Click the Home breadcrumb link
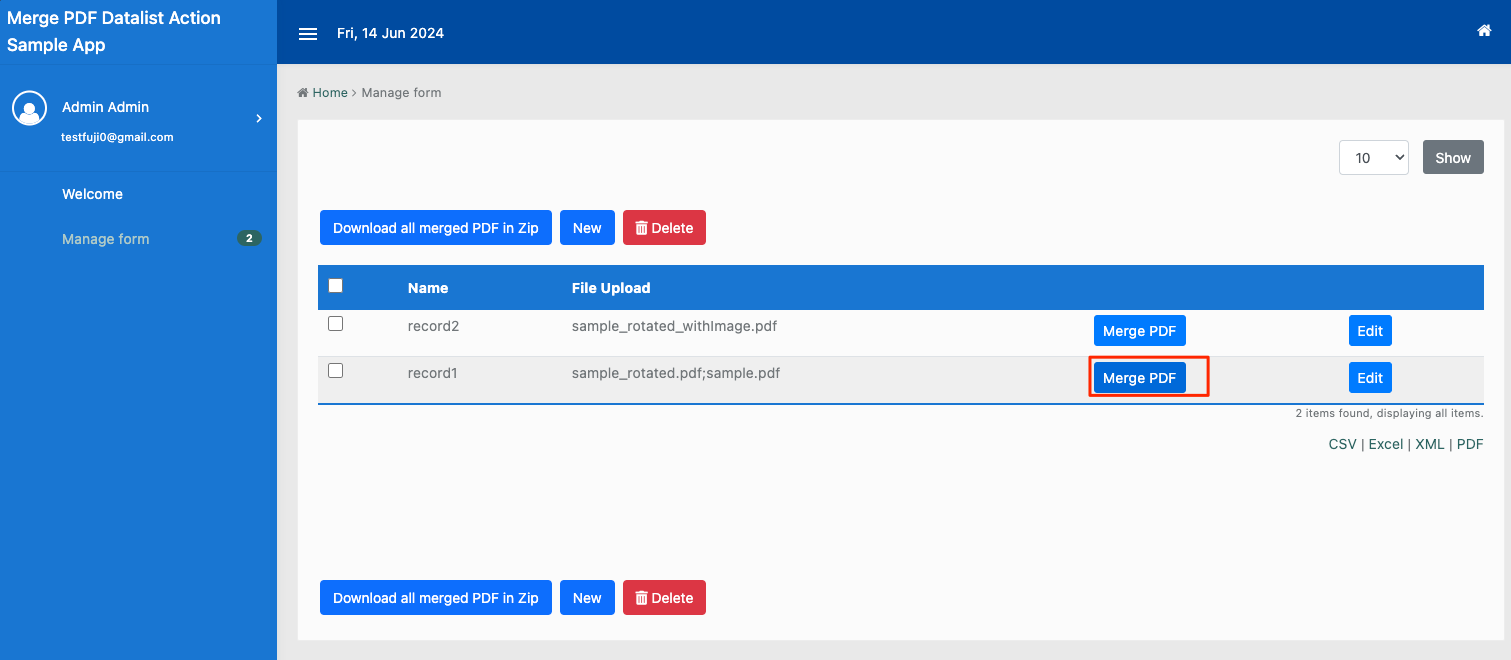 (x=329, y=93)
